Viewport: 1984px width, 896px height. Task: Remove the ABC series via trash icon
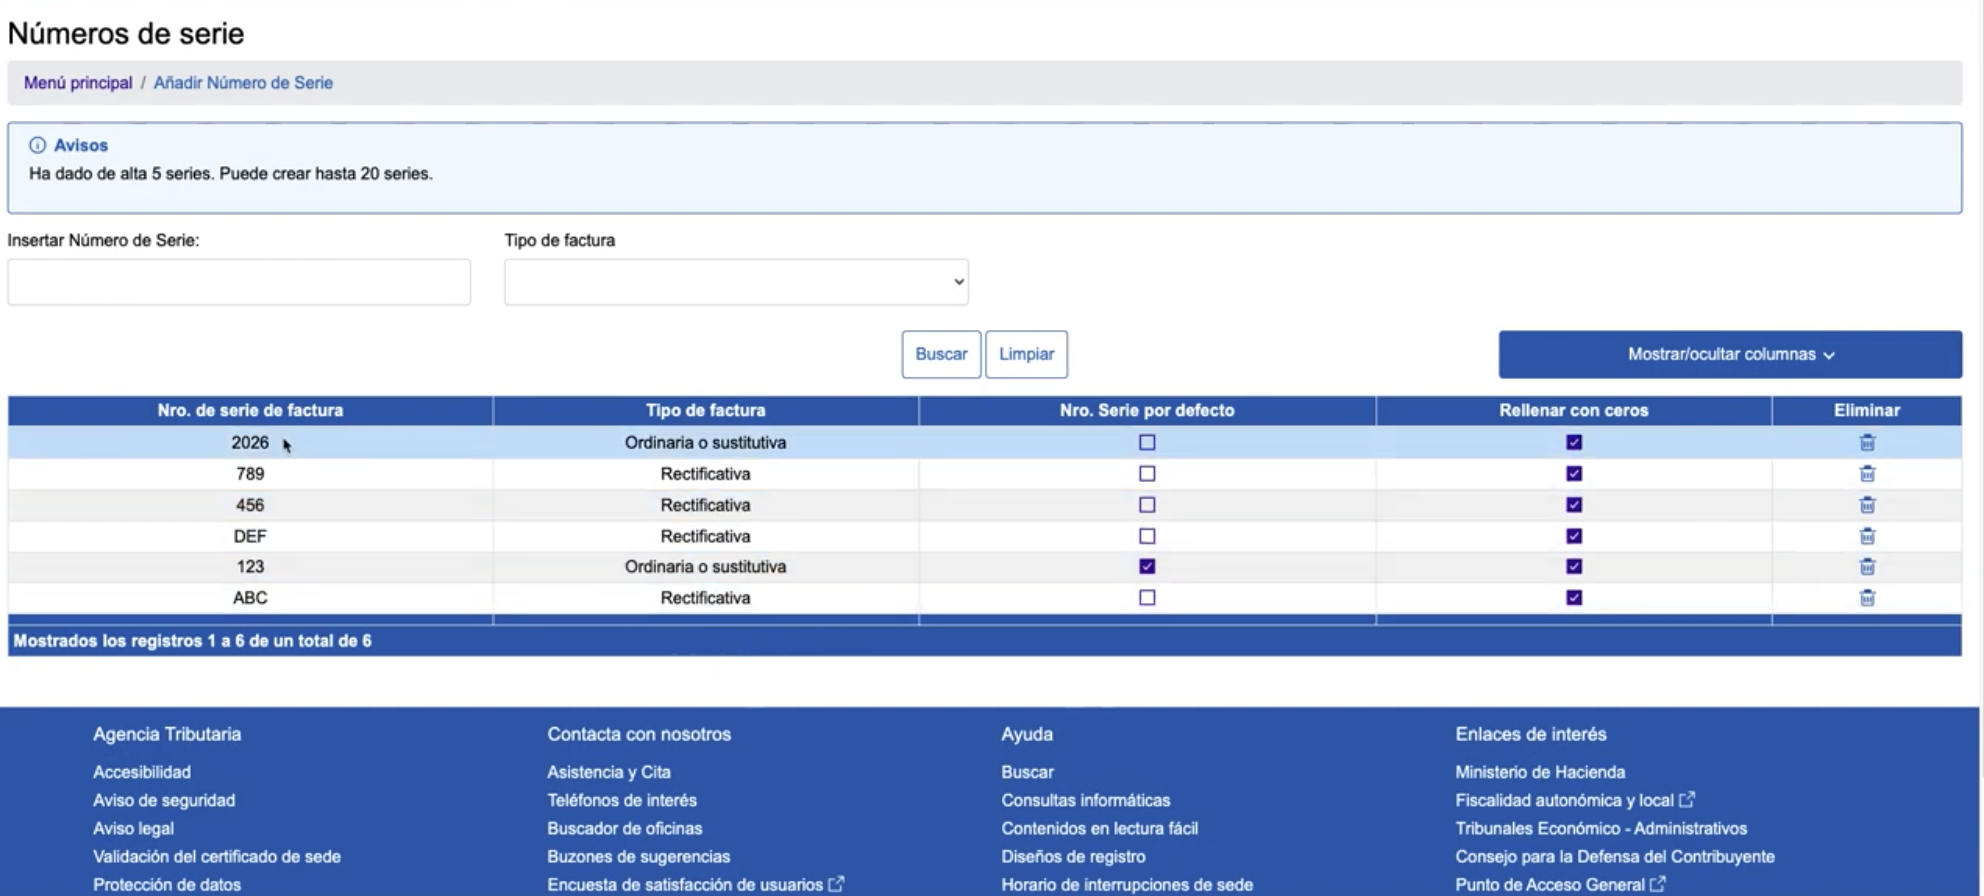point(1866,598)
